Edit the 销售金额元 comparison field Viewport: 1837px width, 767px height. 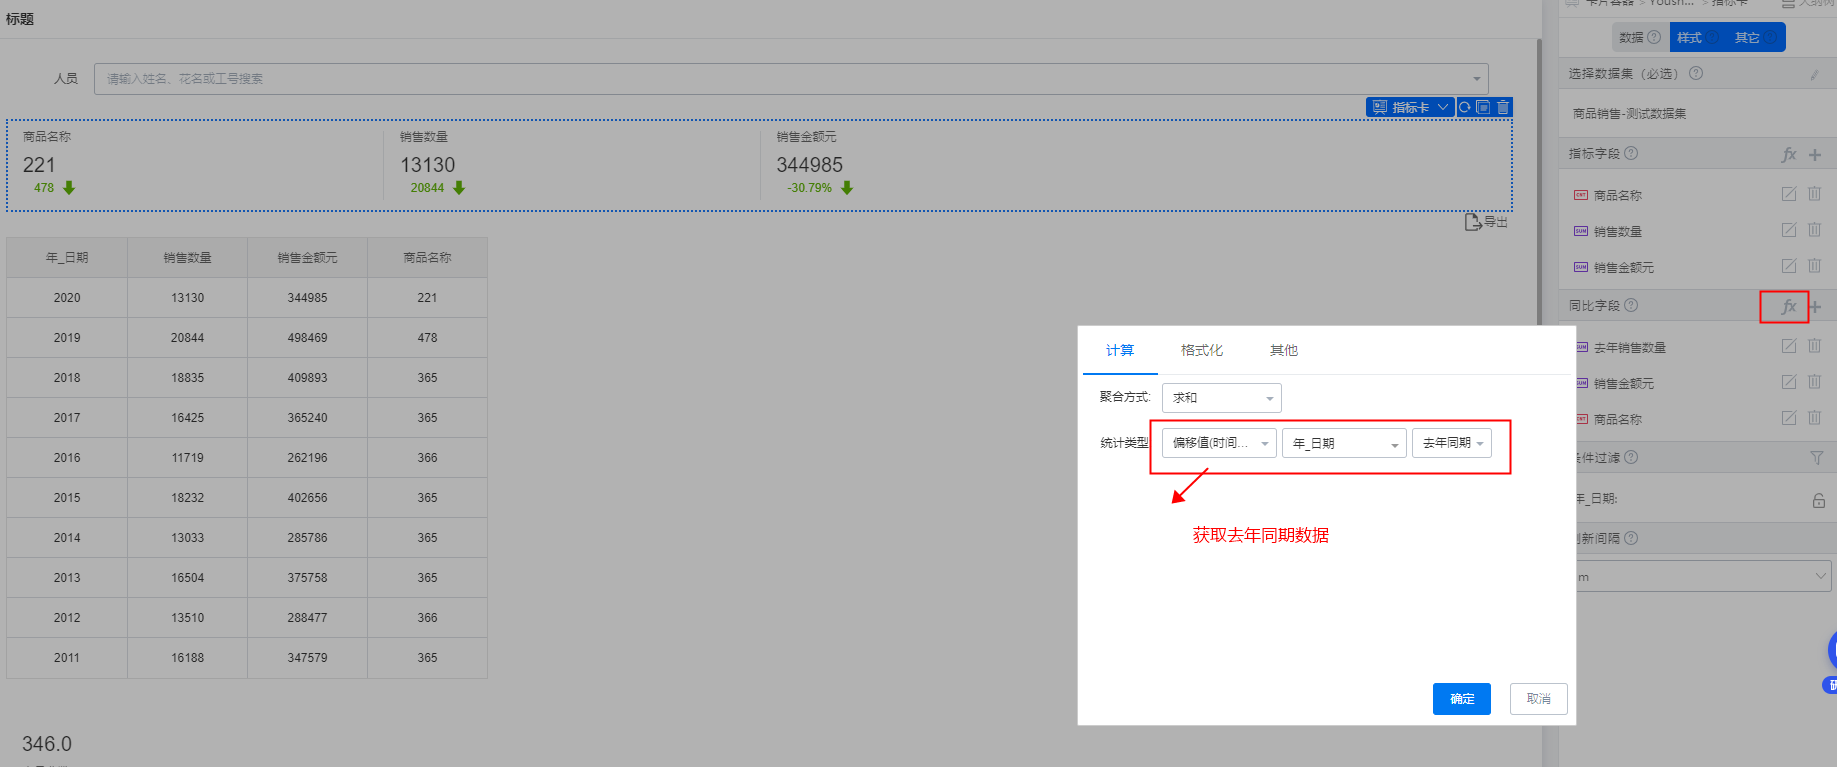pyautogui.click(x=1789, y=382)
